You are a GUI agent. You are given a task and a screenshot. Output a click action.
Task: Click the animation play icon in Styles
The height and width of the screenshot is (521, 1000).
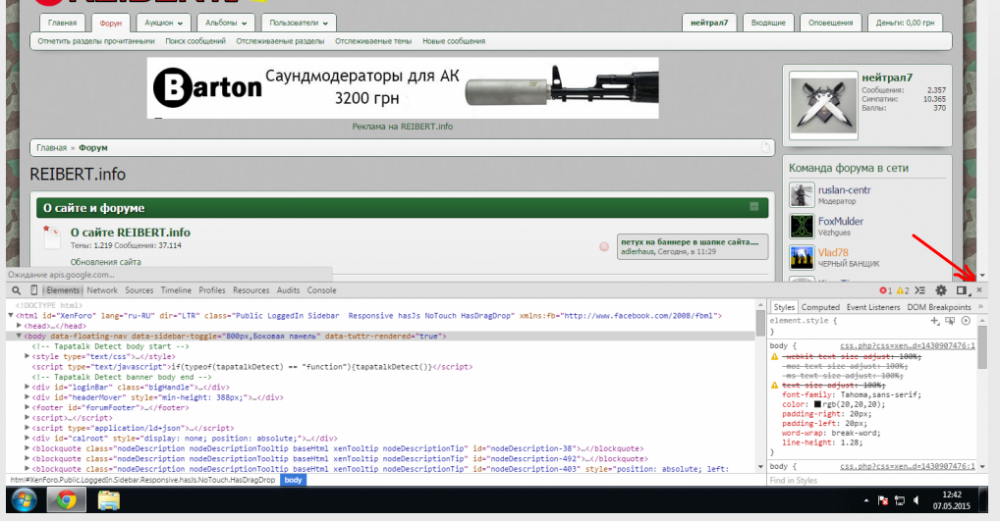pos(966,320)
